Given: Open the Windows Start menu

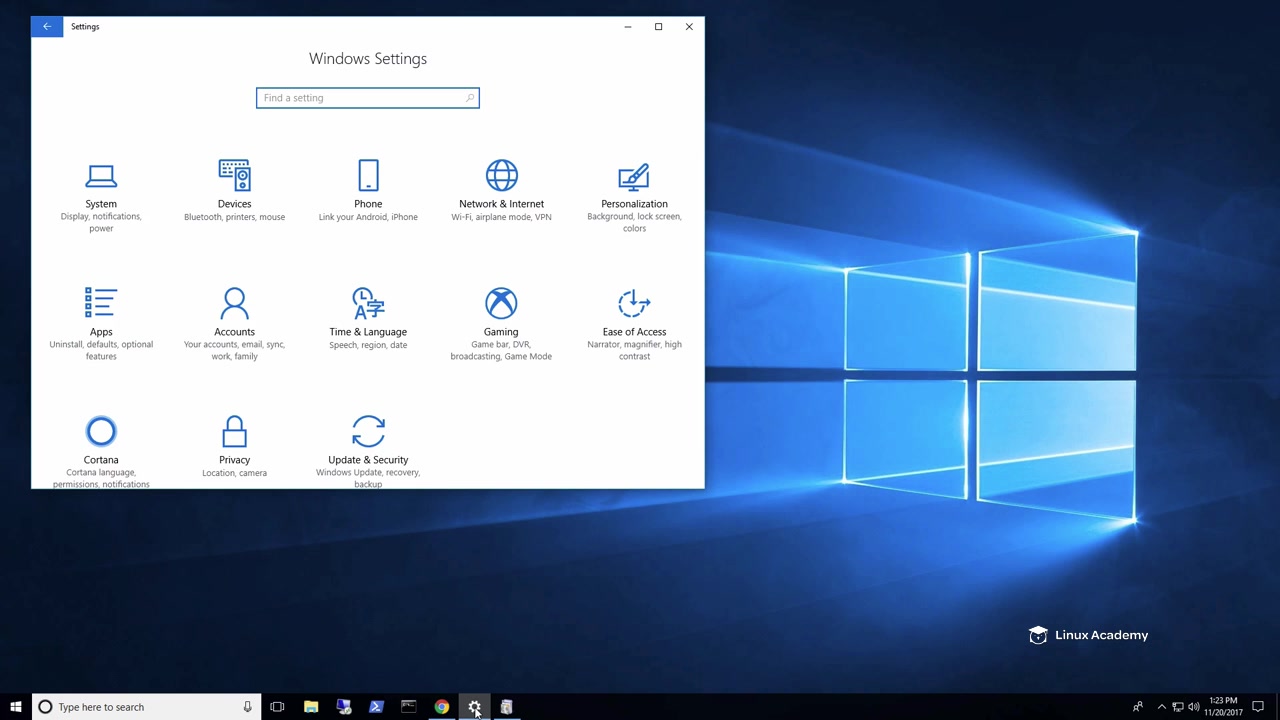Looking at the screenshot, I should point(15,707).
